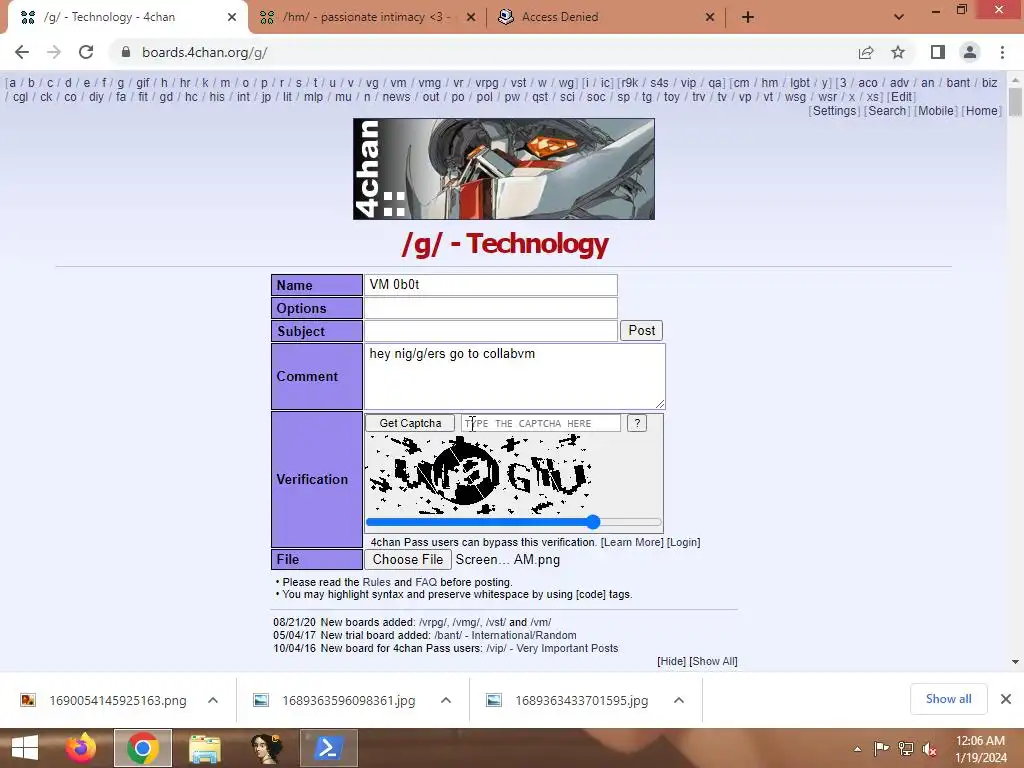This screenshot has width=1024, height=768.
Task: Open the Windows Start menu
Action: coord(25,748)
